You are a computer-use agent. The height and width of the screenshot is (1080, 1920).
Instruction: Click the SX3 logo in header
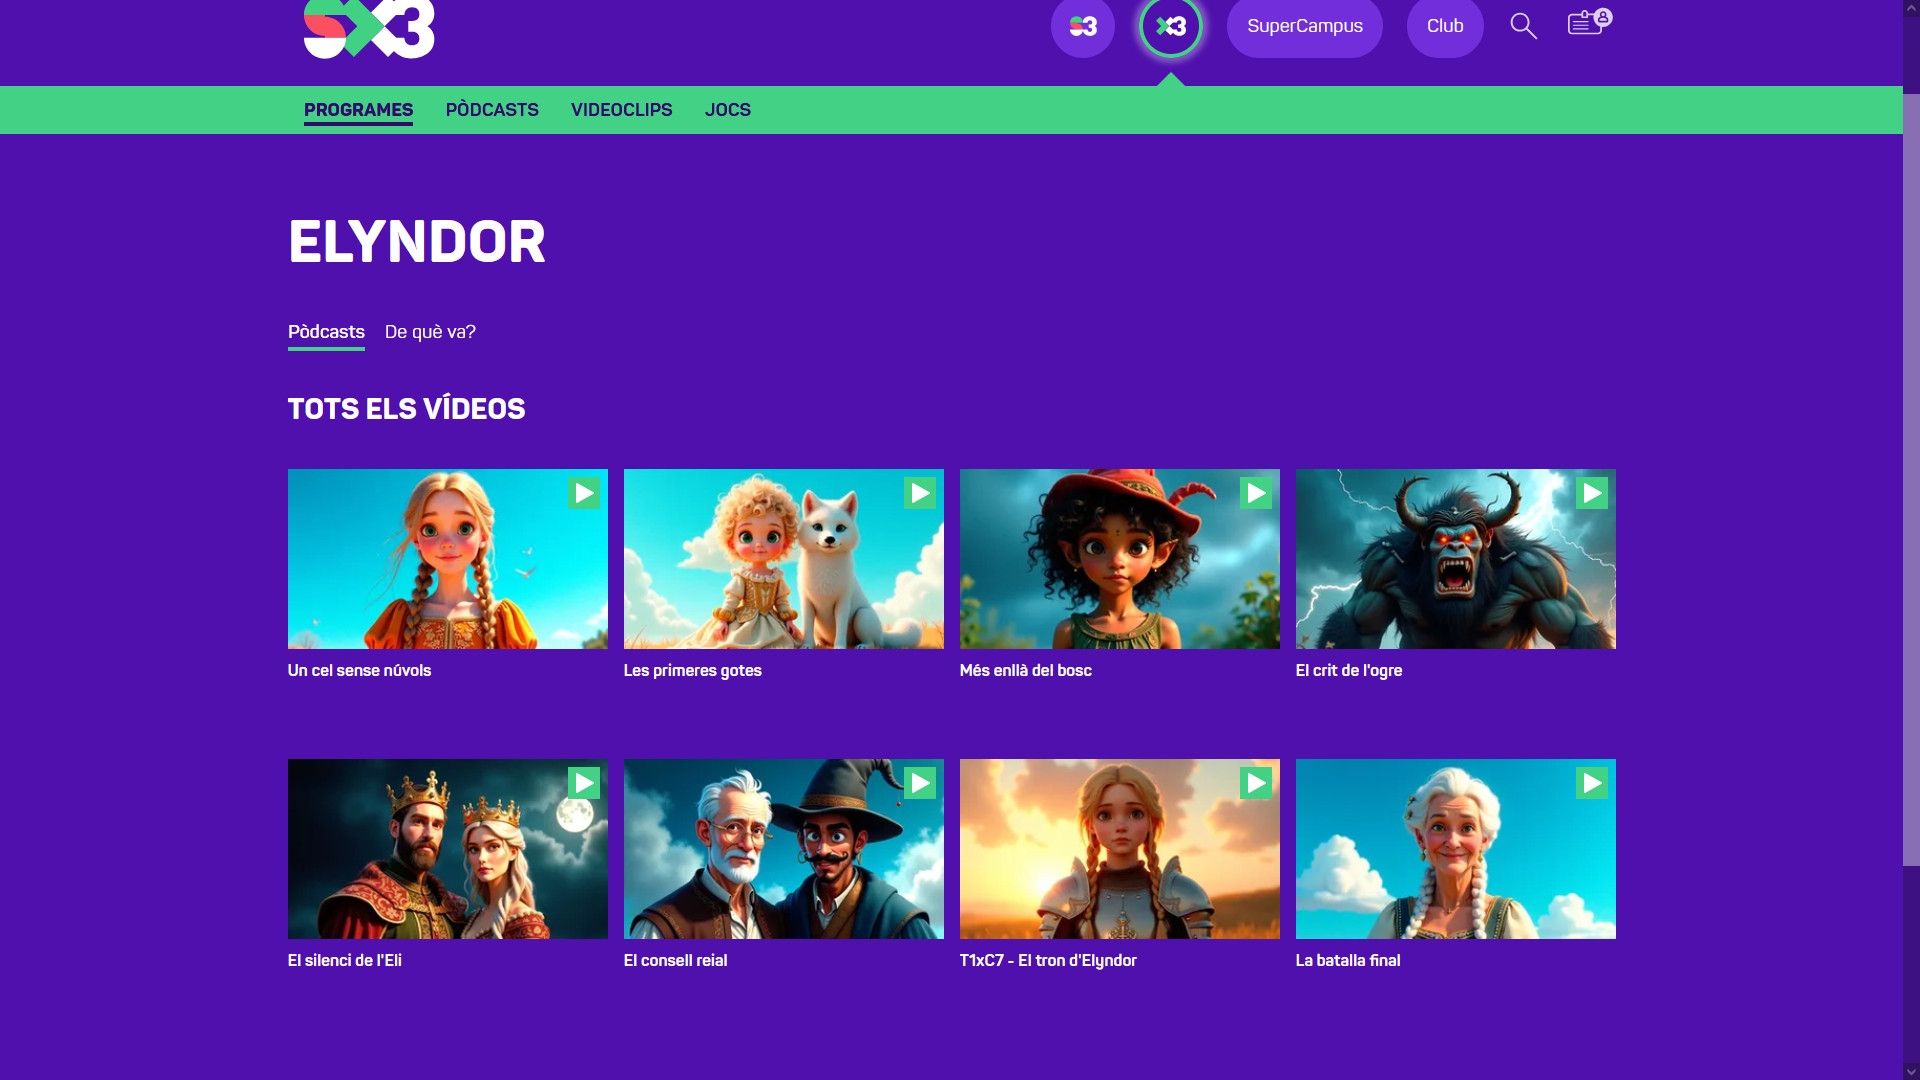pyautogui.click(x=369, y=29)
